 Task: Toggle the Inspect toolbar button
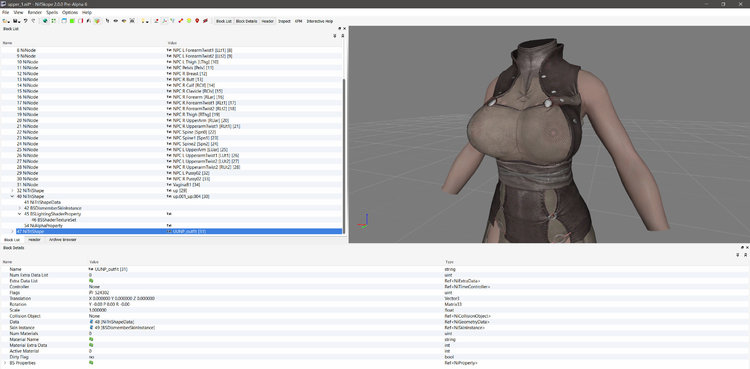tap(284, 21)
